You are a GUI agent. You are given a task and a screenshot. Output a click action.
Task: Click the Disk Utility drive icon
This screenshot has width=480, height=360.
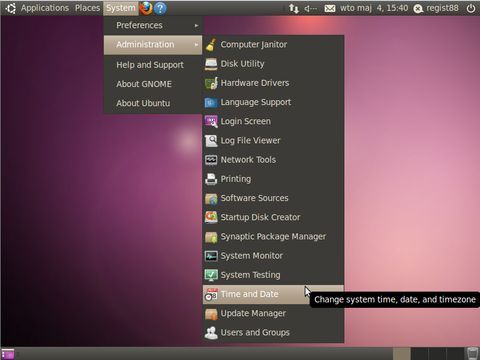pos(211,64)
